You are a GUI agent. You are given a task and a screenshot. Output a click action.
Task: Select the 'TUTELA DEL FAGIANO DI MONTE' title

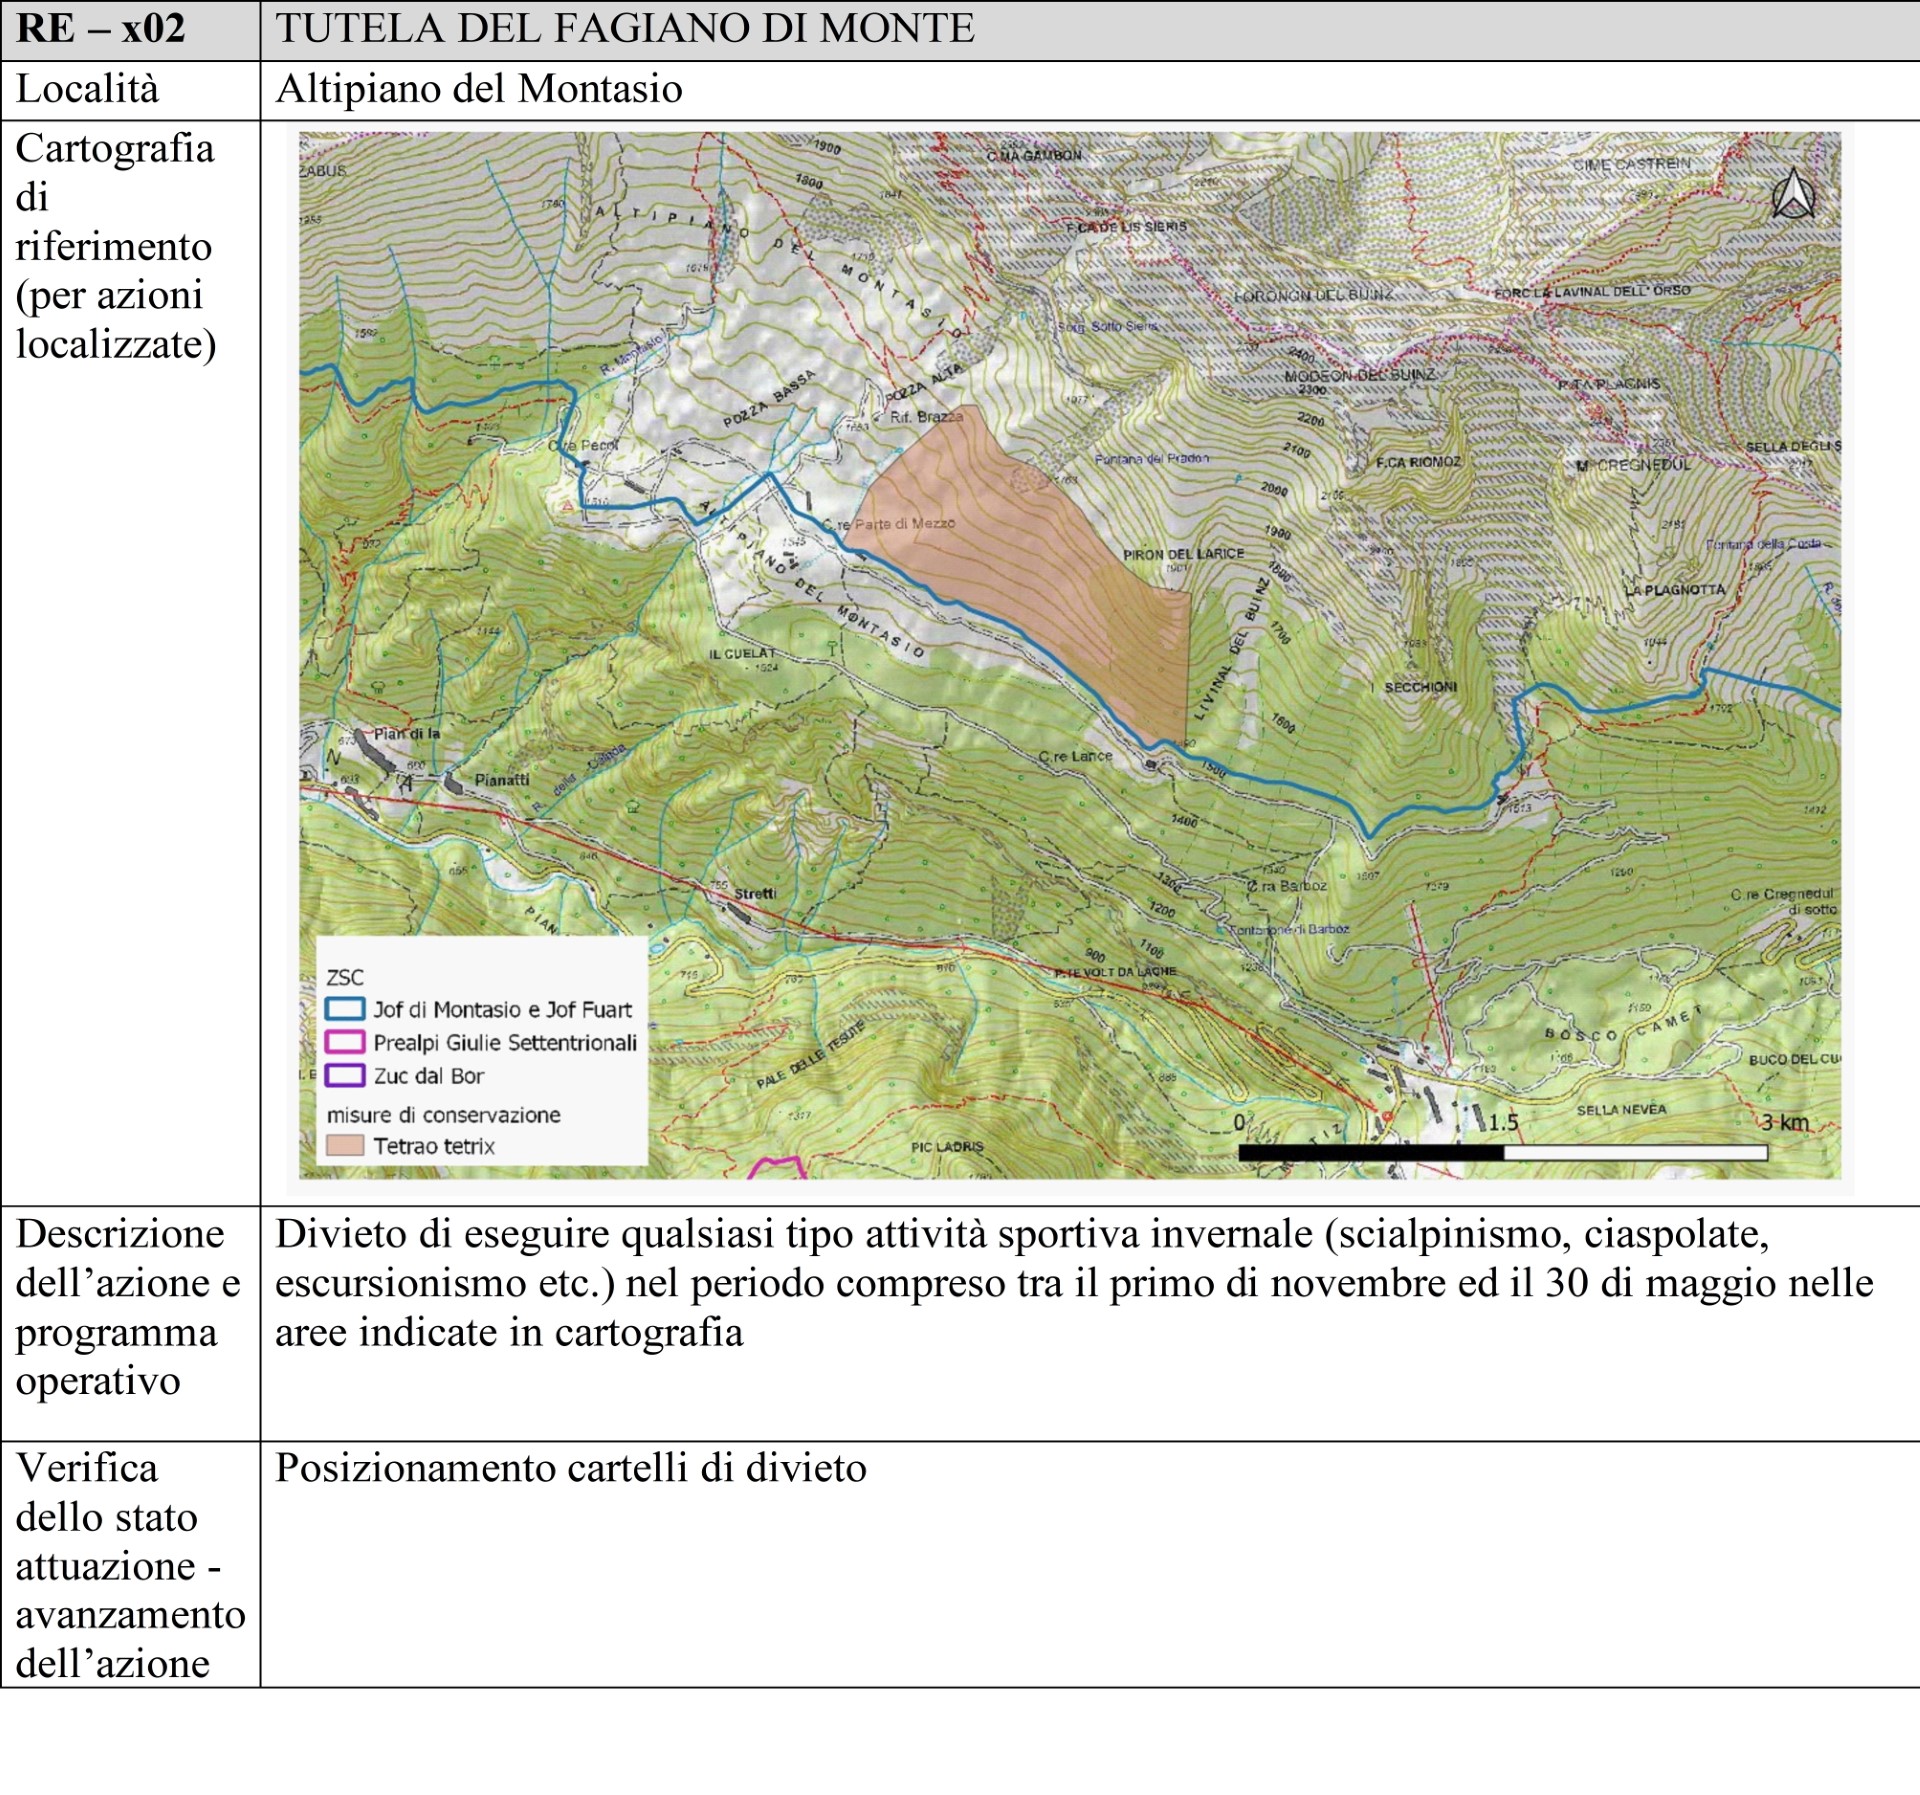(x=625, y=29)
